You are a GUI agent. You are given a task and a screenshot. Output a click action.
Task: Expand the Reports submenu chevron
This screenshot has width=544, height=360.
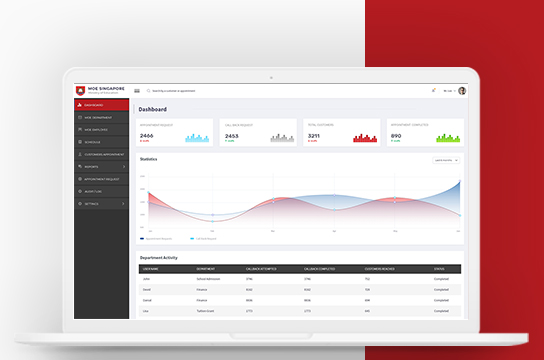[x=124, y=167]
